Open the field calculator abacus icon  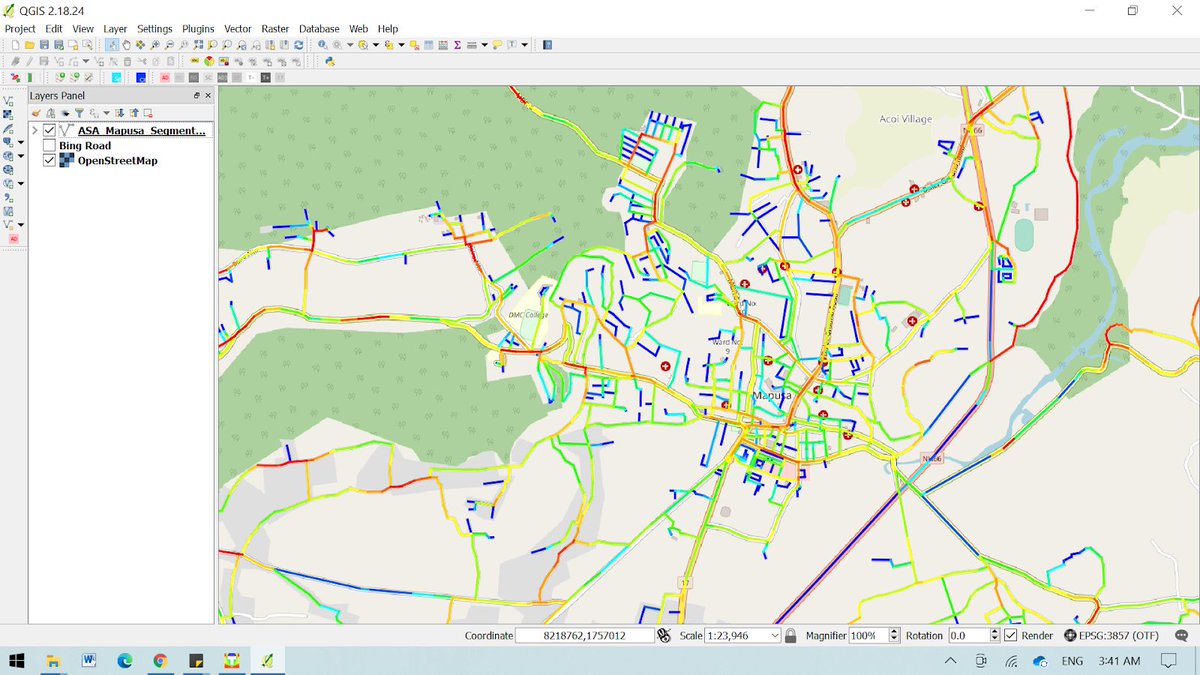pos(442,45)
